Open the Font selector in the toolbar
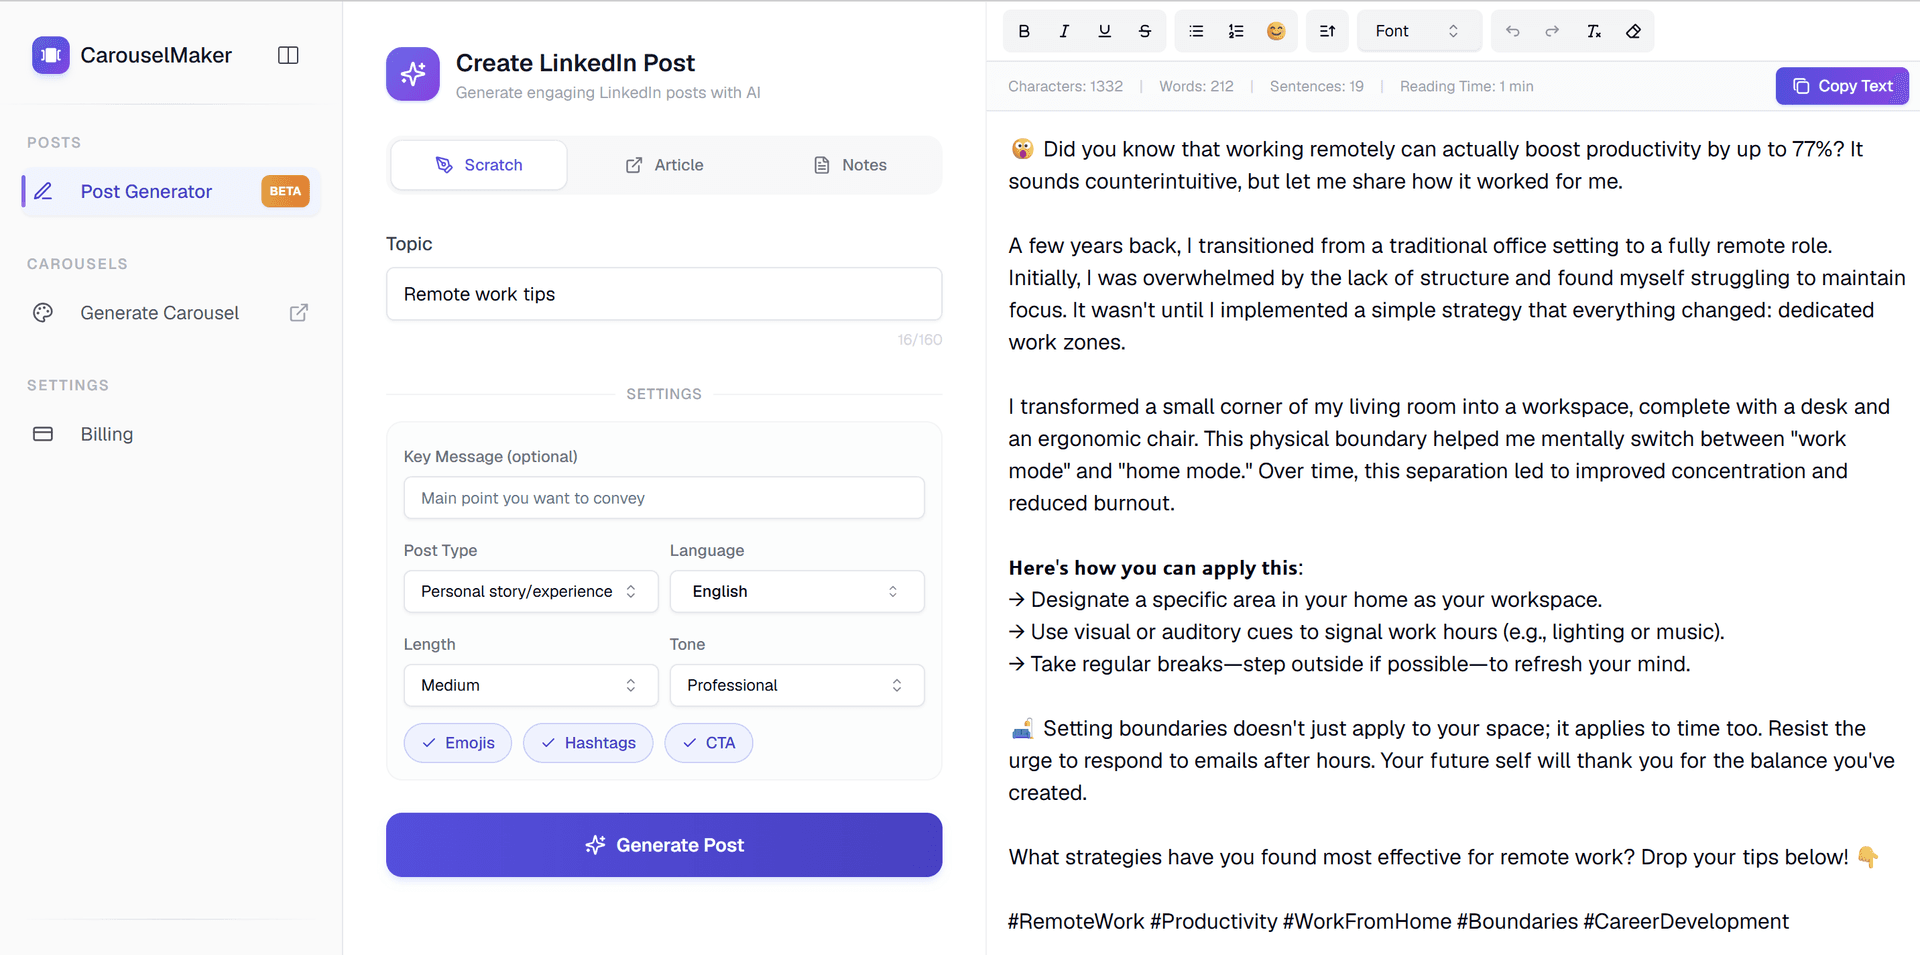This screenshot has height=955, width=1920. pos(1418,31)
